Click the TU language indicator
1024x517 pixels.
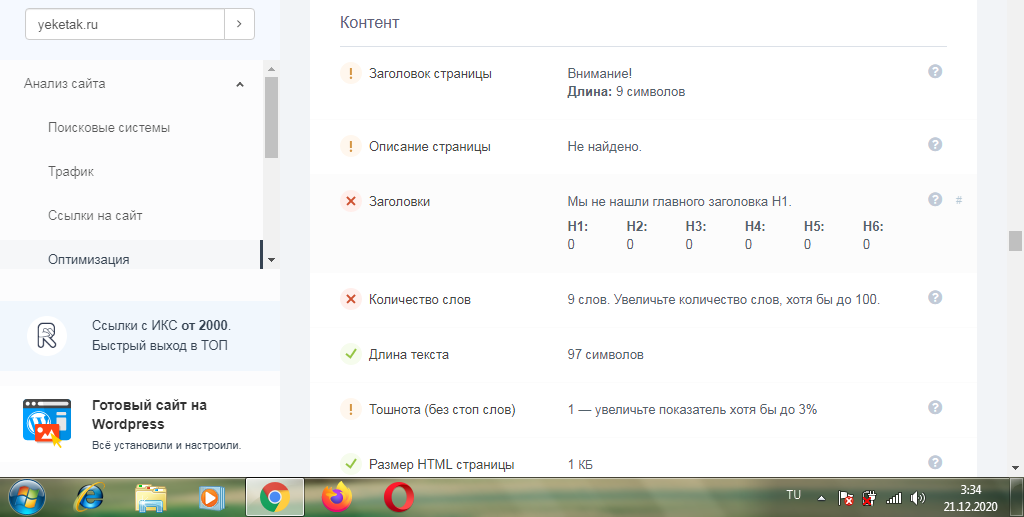[x=793, y=495]
